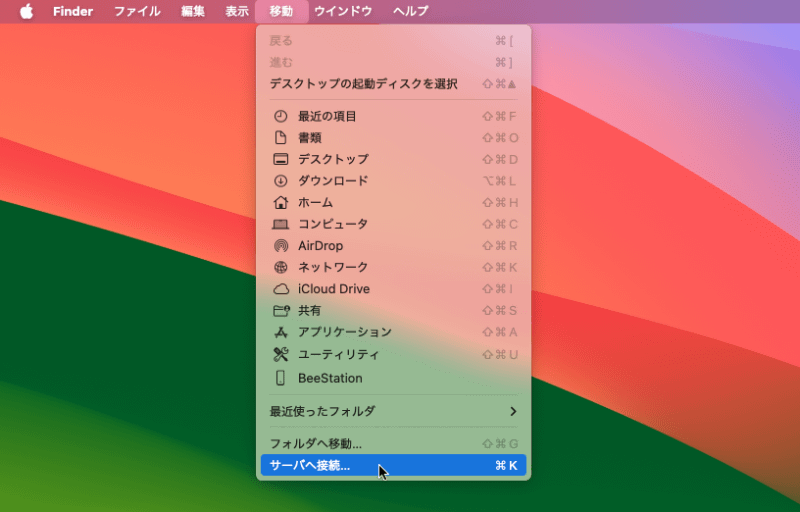
Task: Select ダウンロード menu text
Action: pos(333,181)
